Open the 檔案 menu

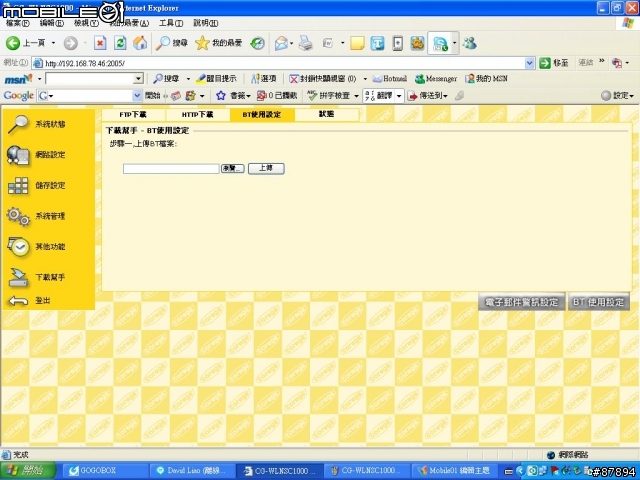[18, 23]
